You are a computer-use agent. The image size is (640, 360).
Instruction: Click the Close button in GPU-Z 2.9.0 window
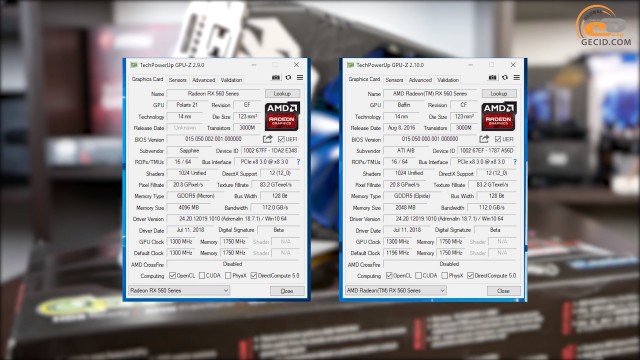tap(287, 291)
